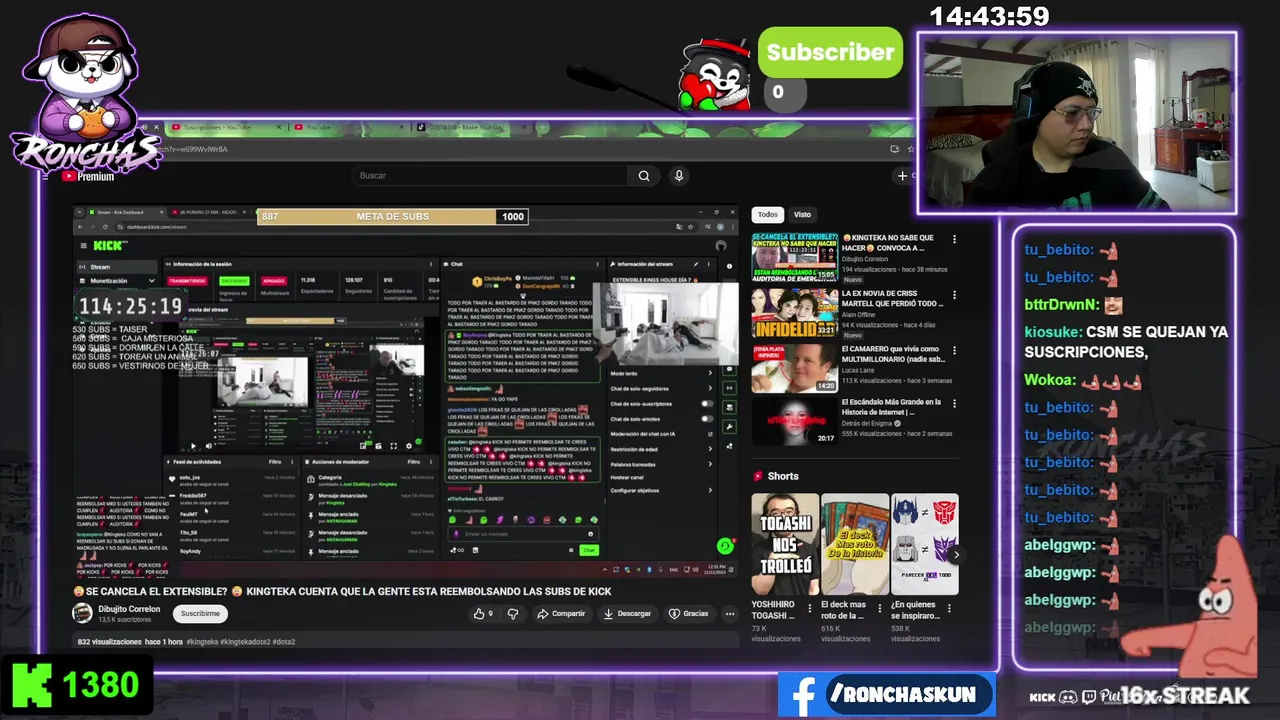Select the Visto filter chip
The height and width of the screenshot is (720, 1280).
click(802, 214)
